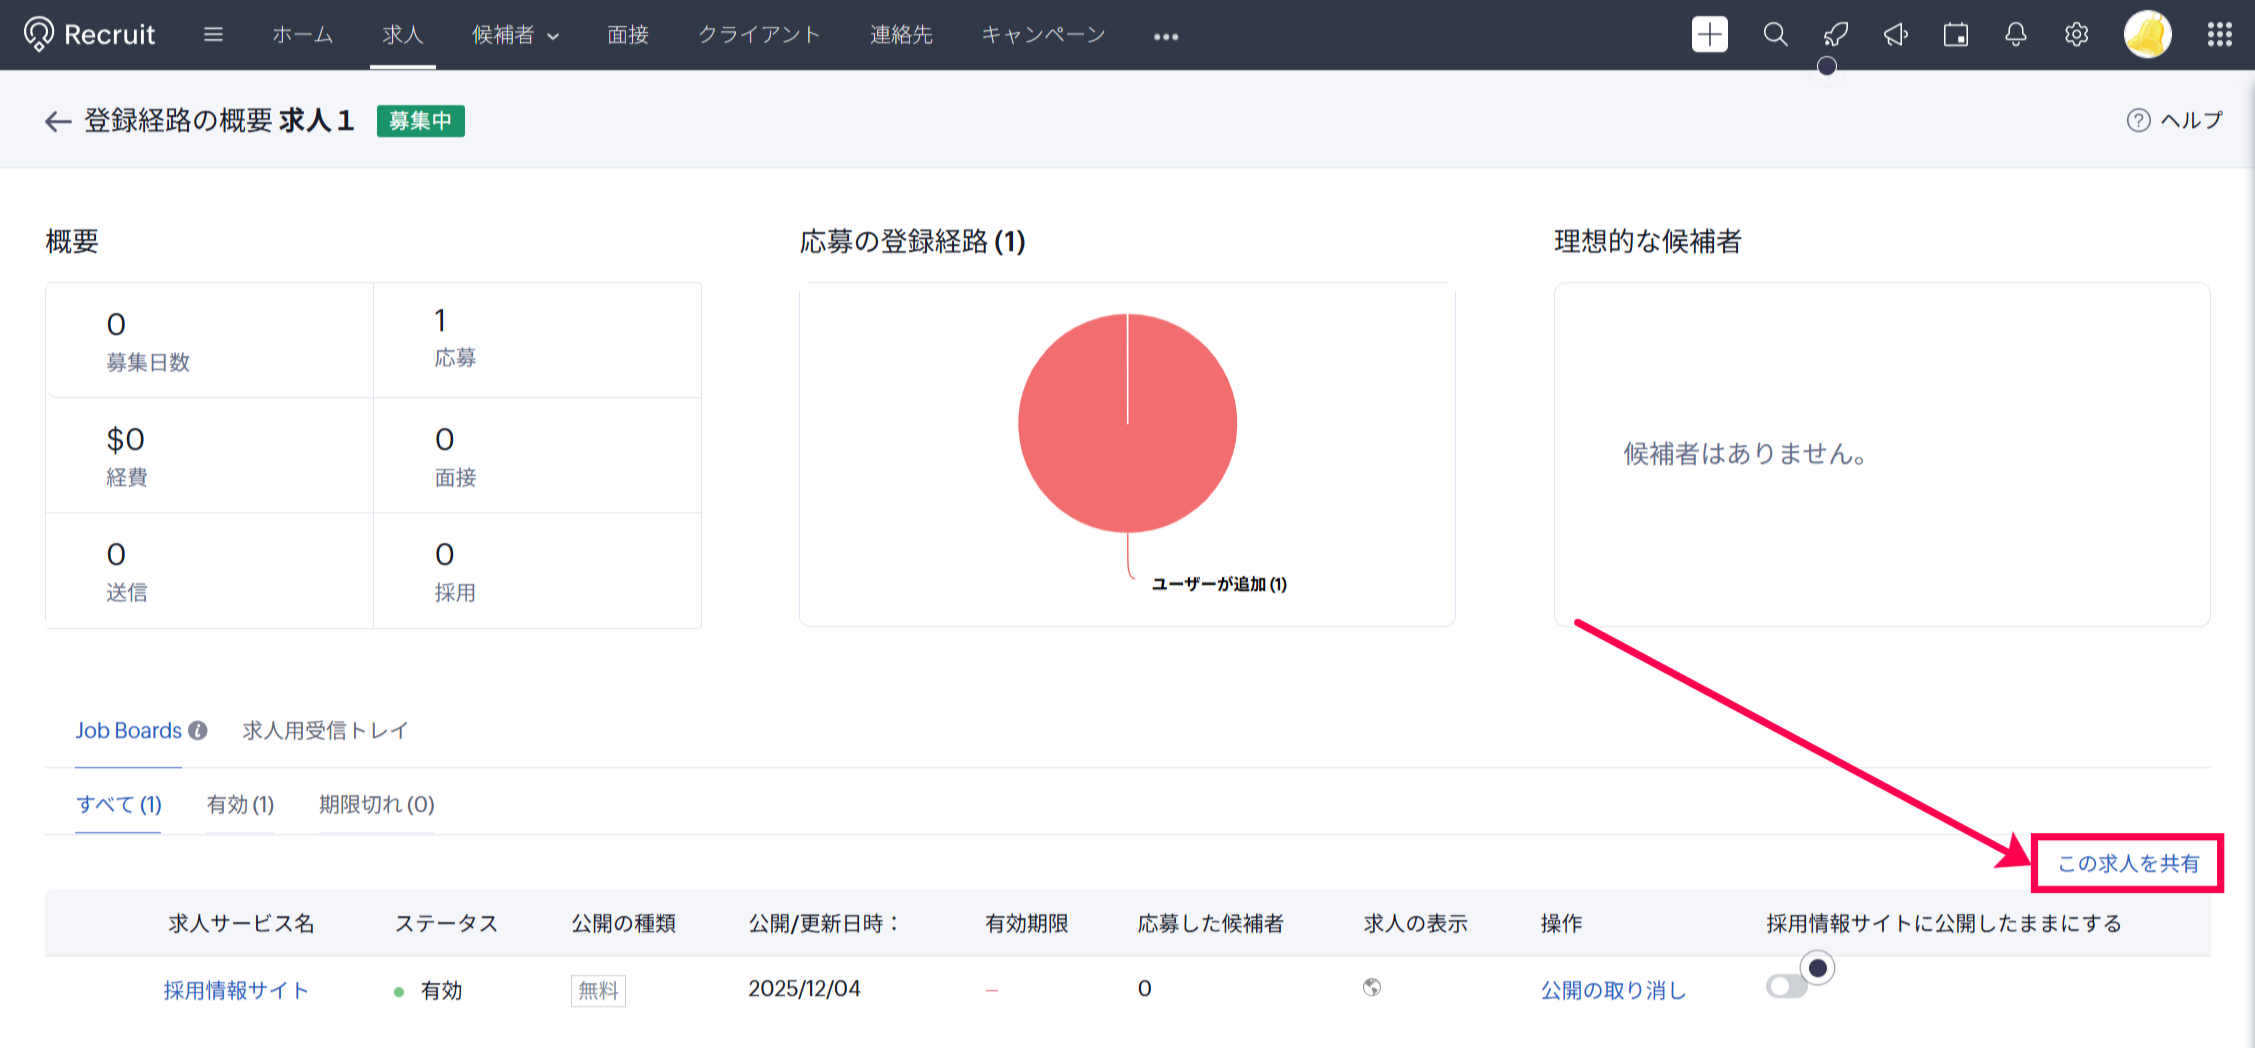Click the back arrow beside 登録経路の概要
This screenshot has width=2255, height=1048.
click(x=57, y=122)
